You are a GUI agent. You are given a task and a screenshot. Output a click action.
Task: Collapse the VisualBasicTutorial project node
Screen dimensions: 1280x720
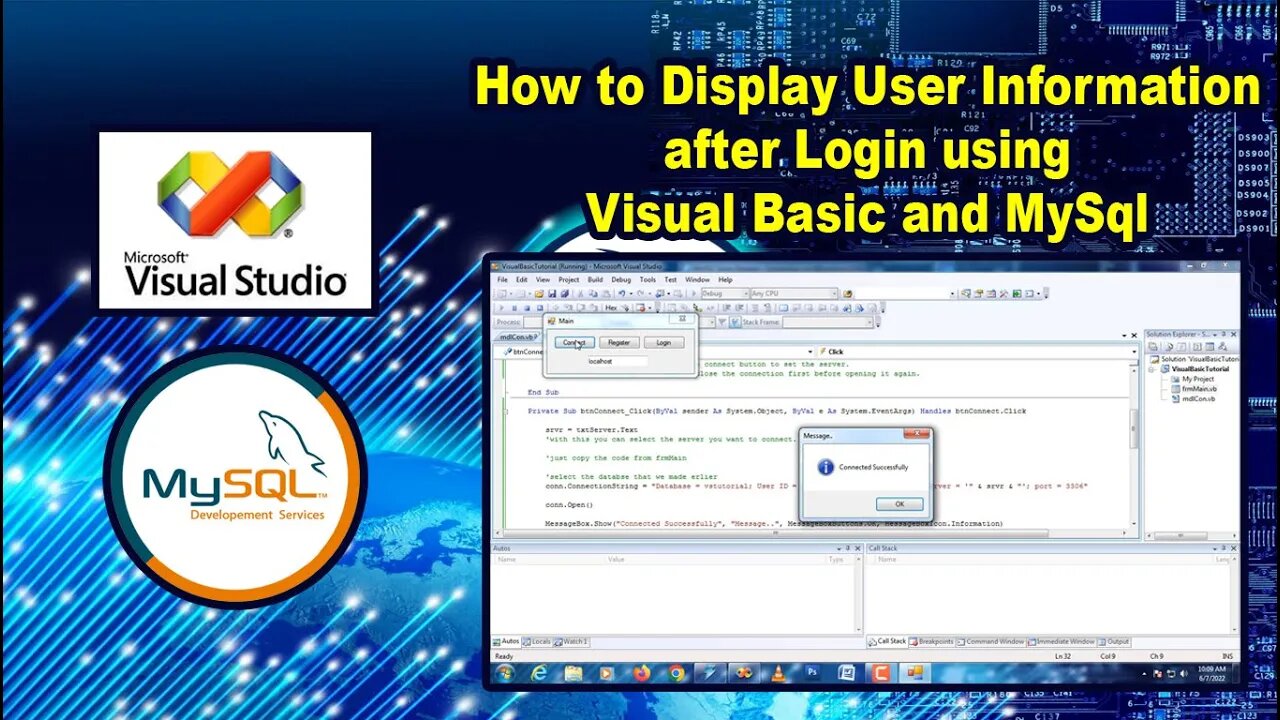point(1151,369)
